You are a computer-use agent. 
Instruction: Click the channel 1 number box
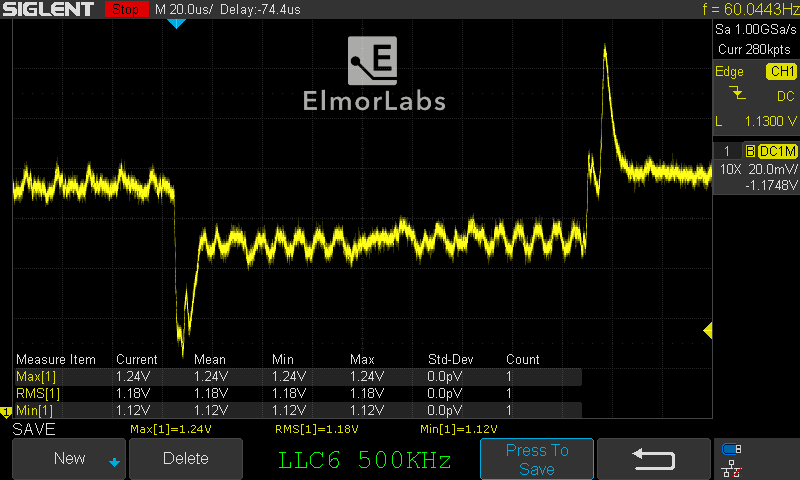[727, 151]
